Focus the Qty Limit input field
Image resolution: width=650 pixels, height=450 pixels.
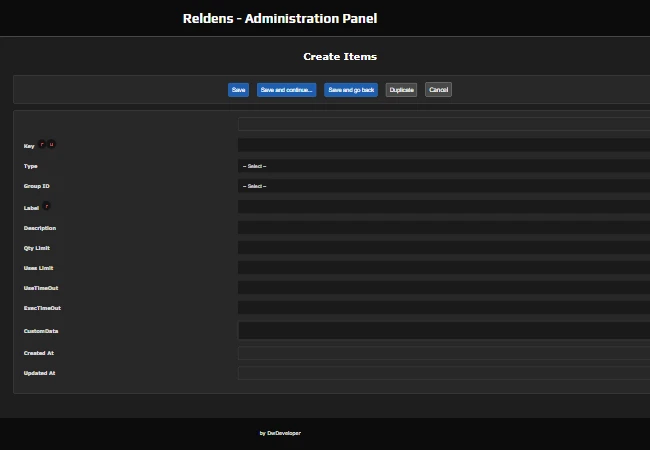[x=444, y=247]
